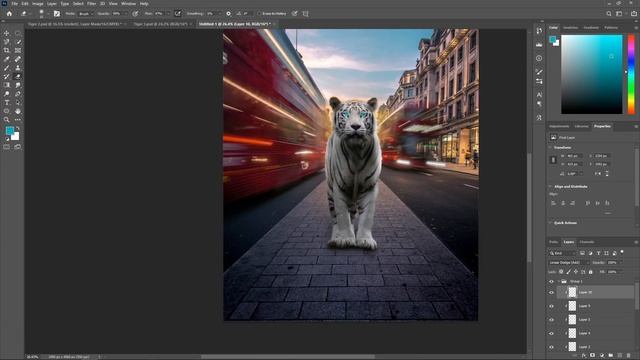
Task: Add a layer style with fx icon
Action: coord(584,356)
